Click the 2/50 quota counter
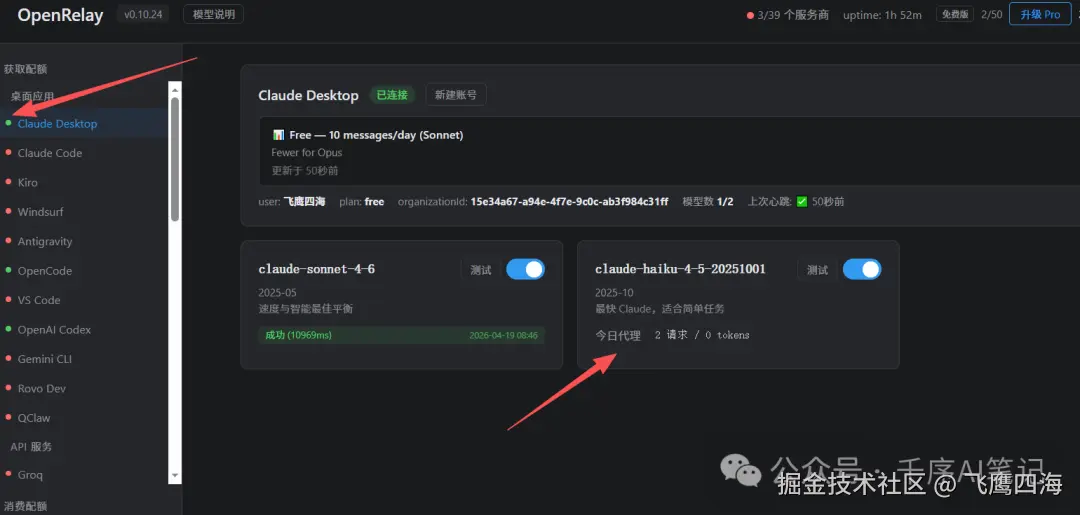Screen dimensions: 1080x515 [992, 14]
